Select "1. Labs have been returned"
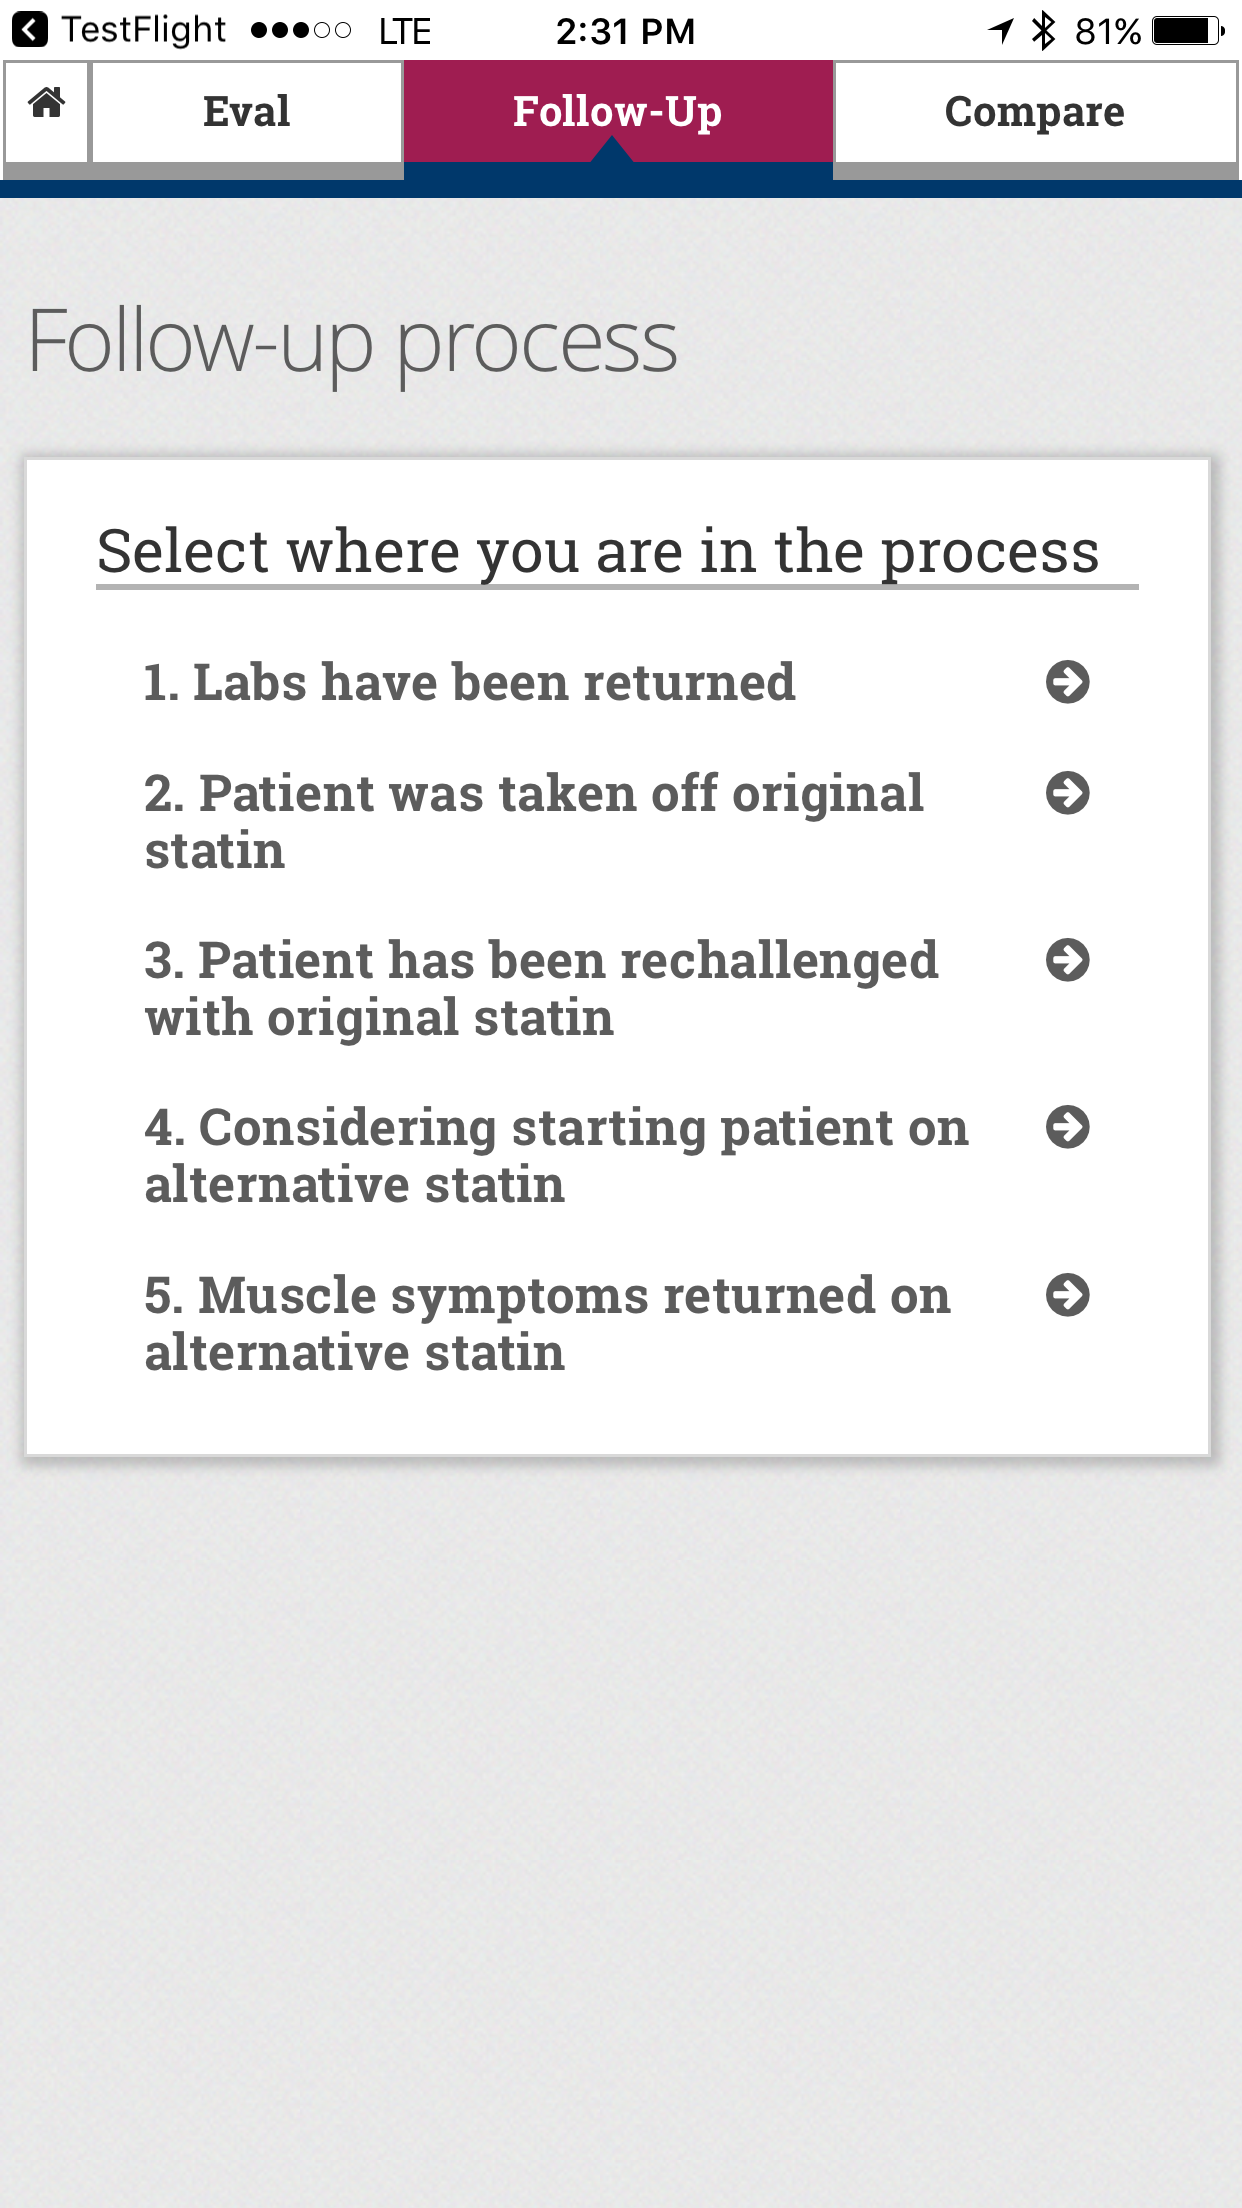 [x=469, y=683]
